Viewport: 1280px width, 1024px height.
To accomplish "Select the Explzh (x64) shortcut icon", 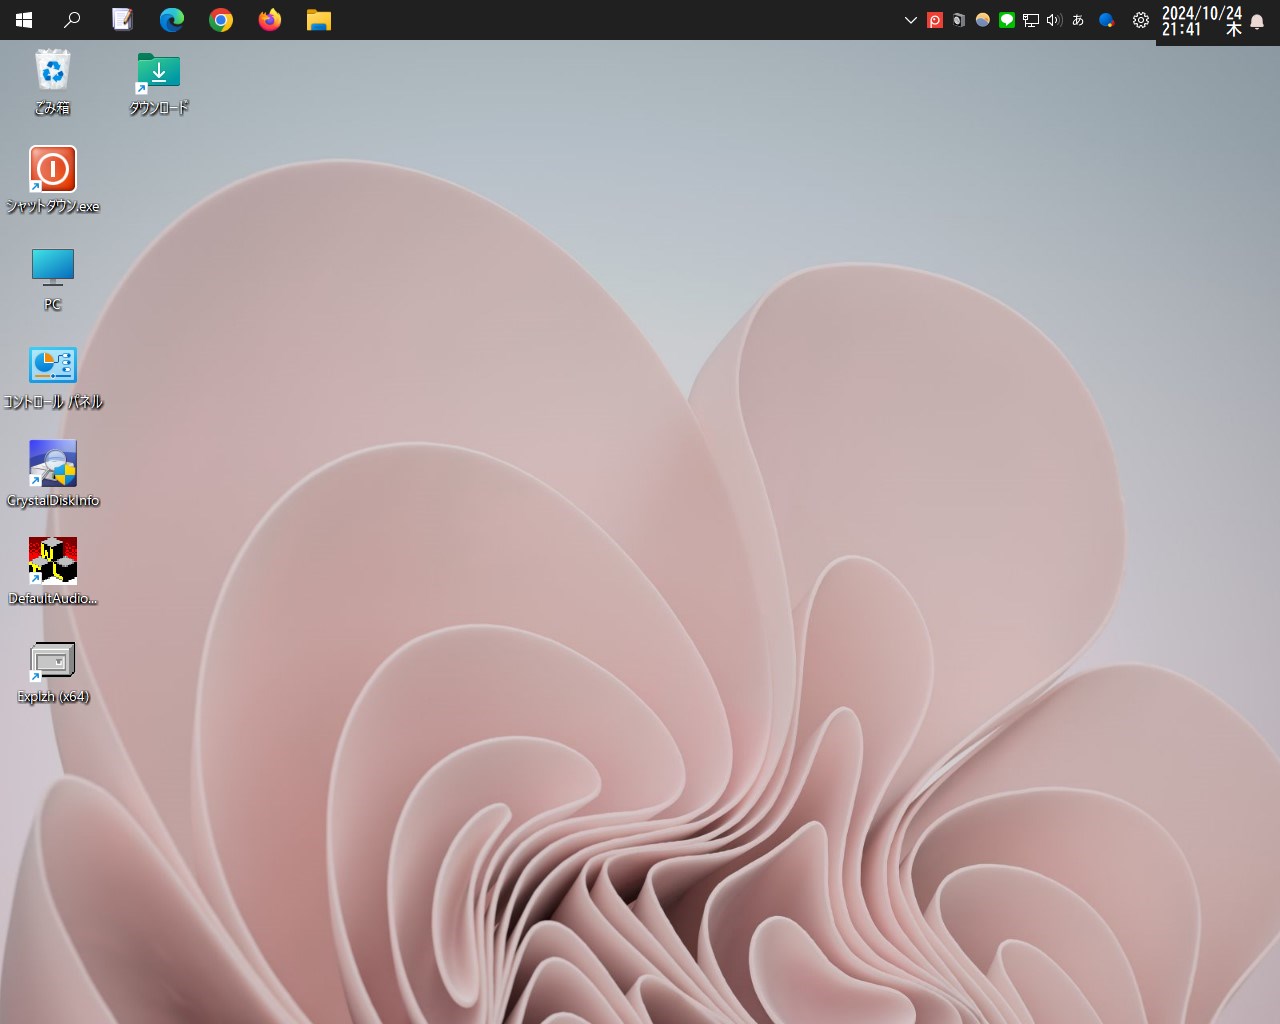I will point(53,671).
